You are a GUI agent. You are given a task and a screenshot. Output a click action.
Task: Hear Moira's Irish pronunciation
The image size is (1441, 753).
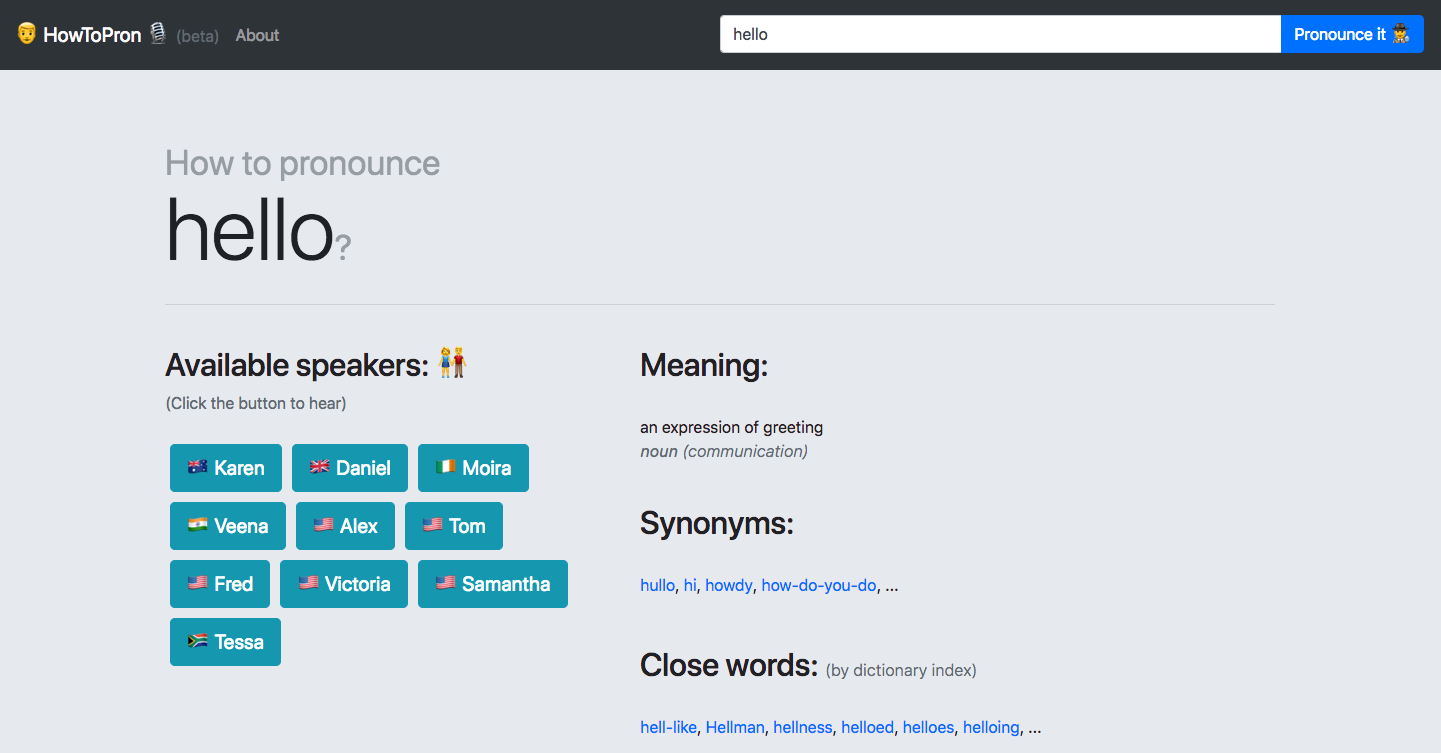[473, 468]
